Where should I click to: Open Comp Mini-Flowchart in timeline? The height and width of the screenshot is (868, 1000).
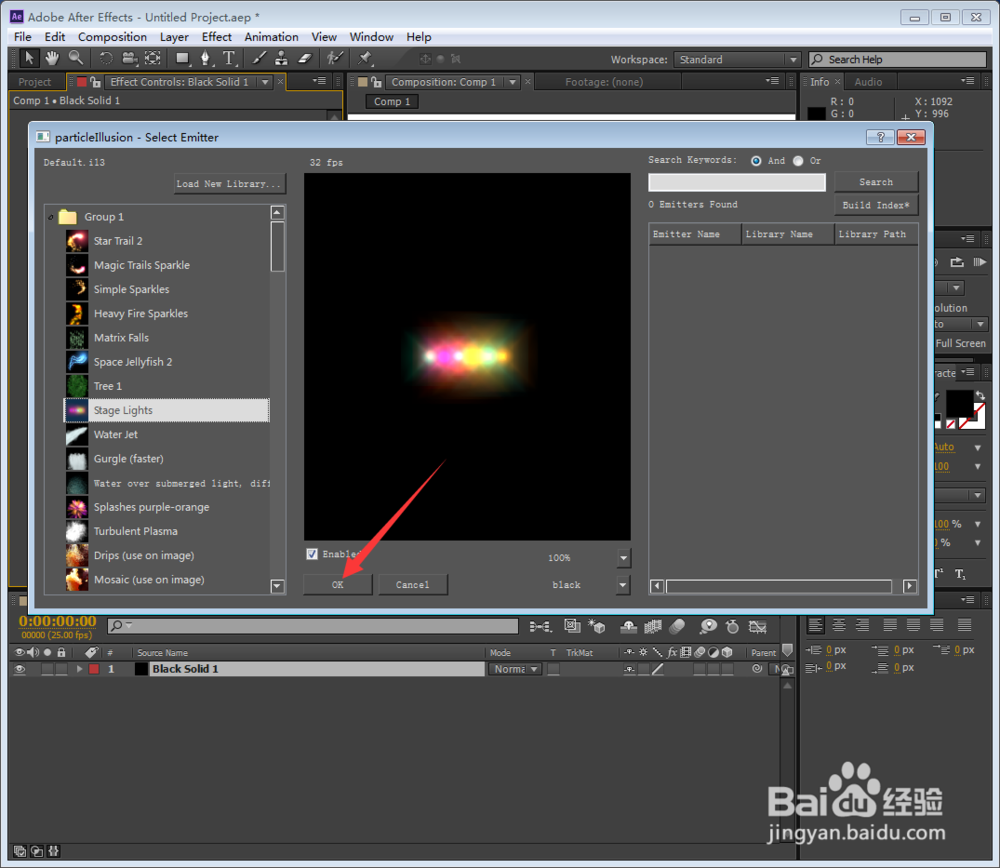(x=540, y=627)
